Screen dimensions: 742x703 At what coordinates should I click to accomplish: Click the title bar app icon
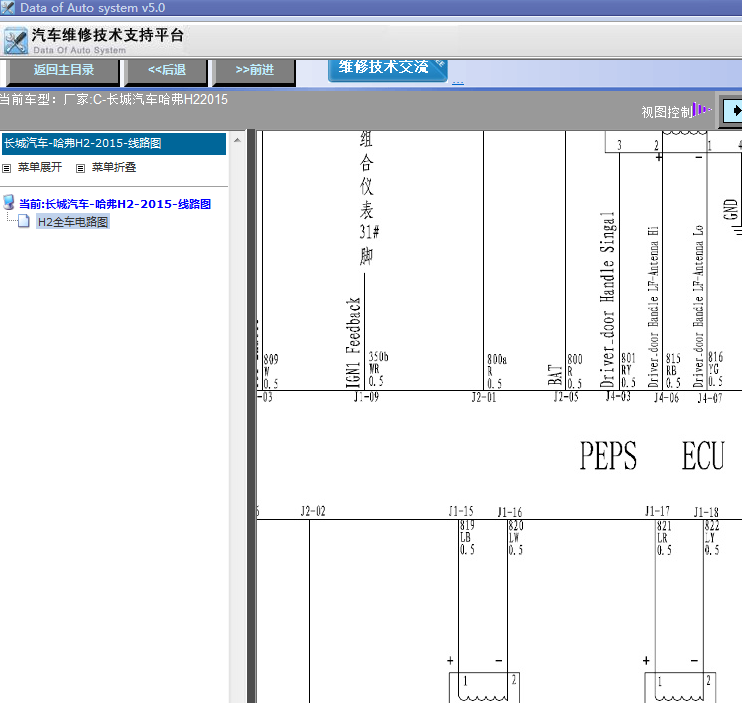point(8,8)
